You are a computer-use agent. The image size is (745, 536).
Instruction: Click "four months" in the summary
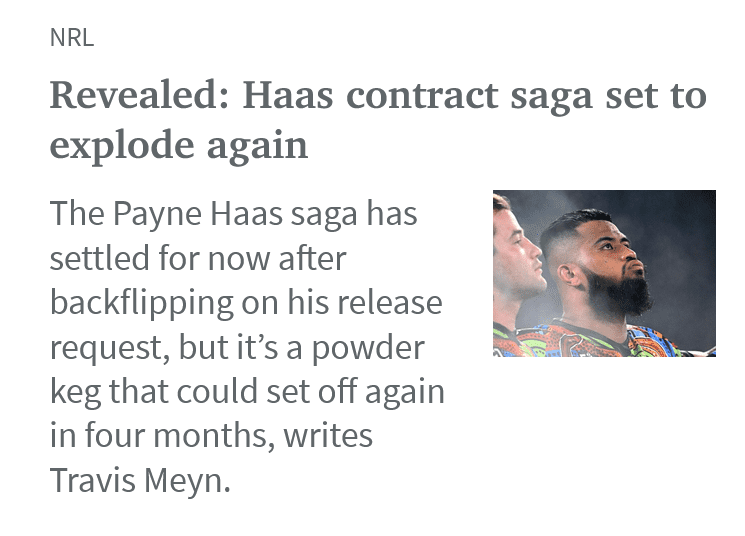181,435
